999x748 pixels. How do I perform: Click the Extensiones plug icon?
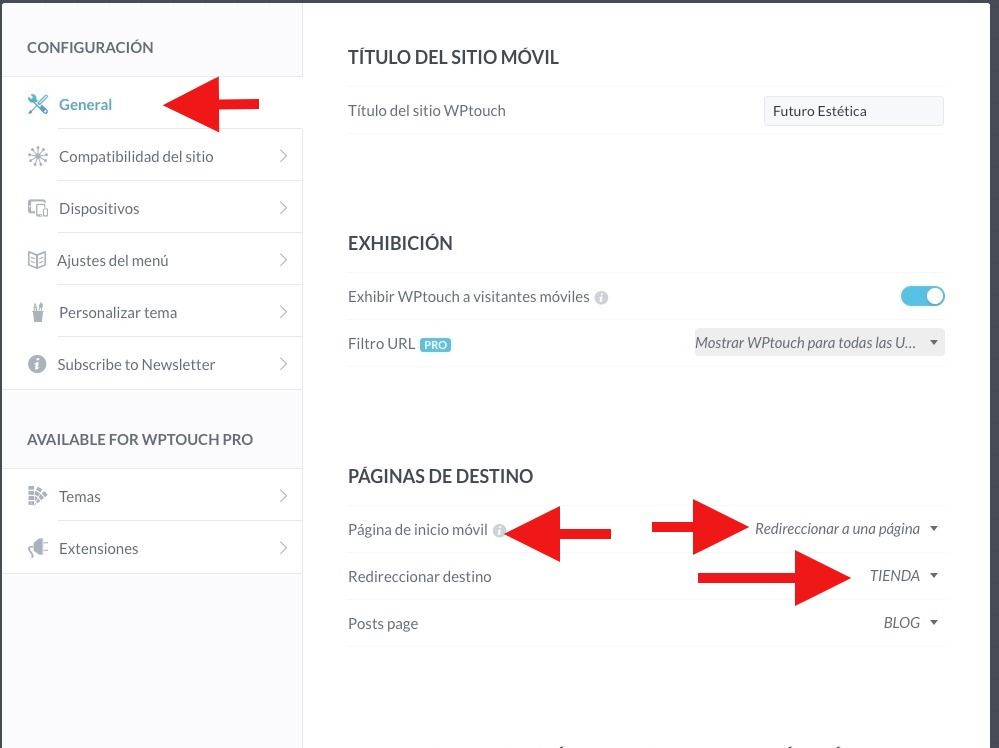coord(38,548)
